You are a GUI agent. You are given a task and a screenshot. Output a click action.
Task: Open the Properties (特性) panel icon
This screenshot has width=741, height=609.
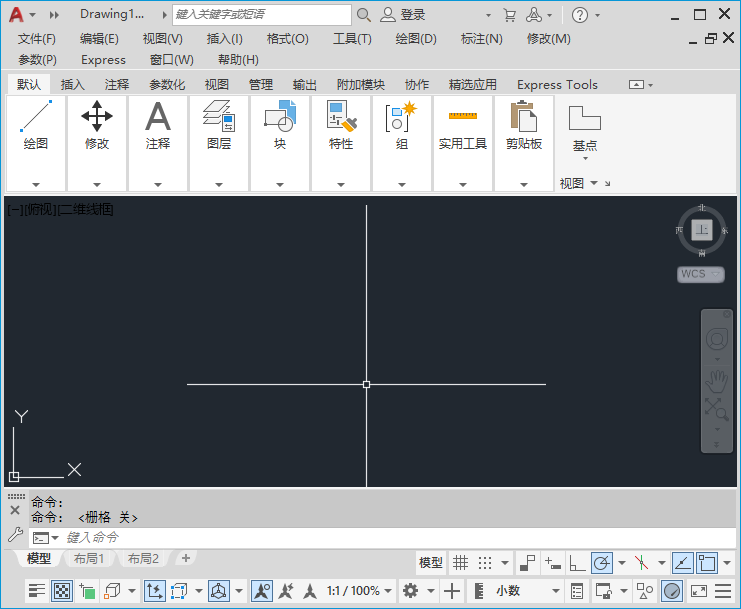(341, 116)
